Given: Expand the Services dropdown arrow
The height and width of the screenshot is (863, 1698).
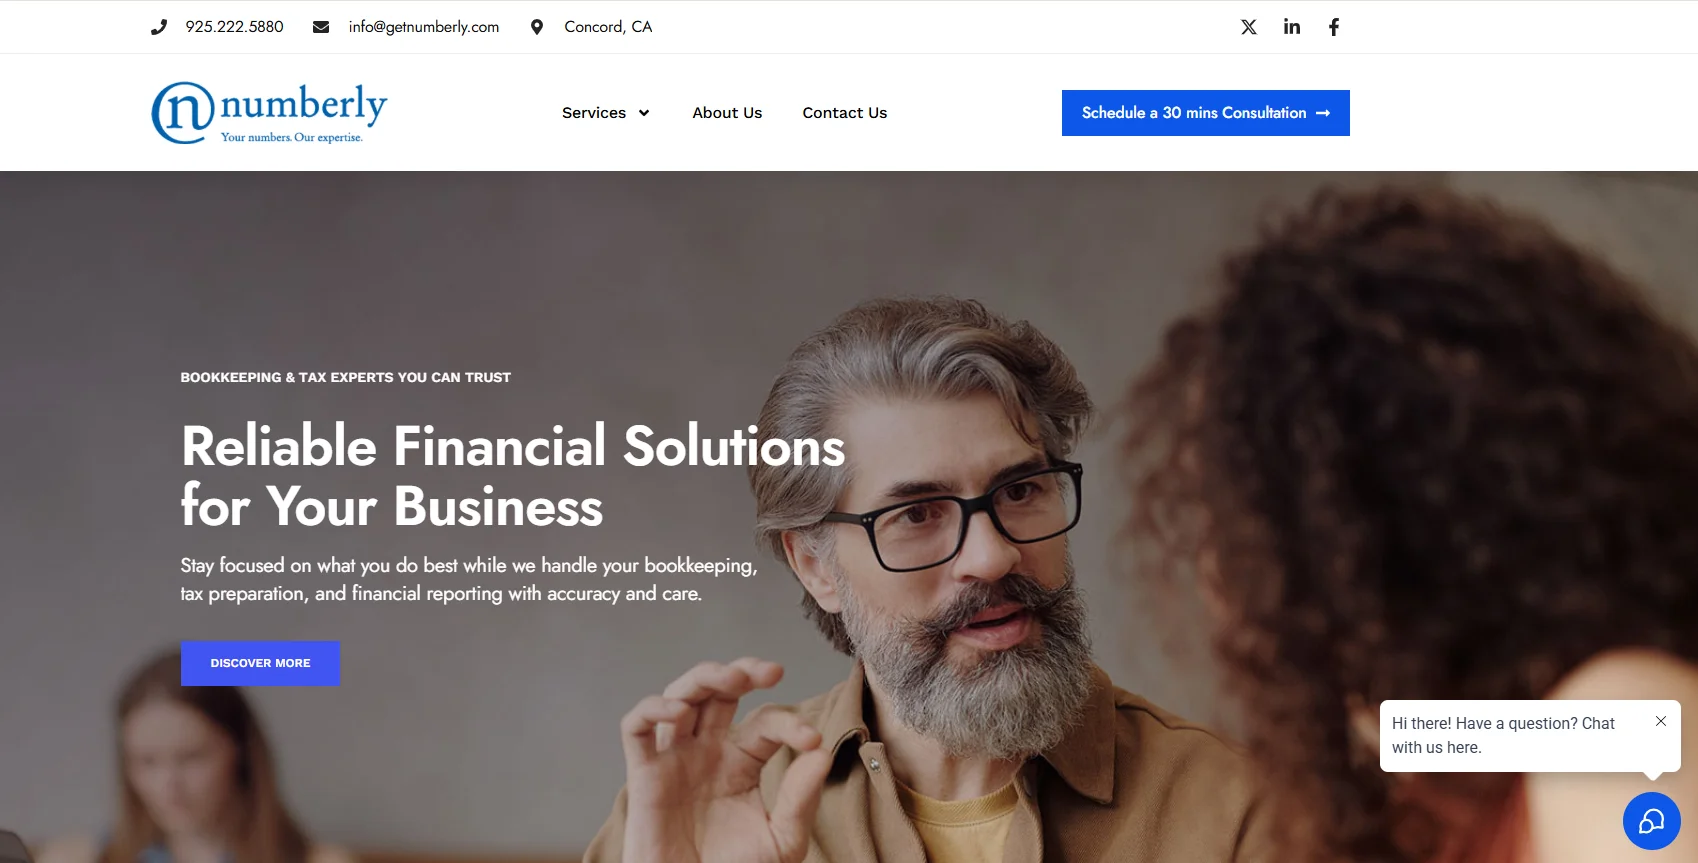Looking at the screenshot, I should (x=644, y=113).
